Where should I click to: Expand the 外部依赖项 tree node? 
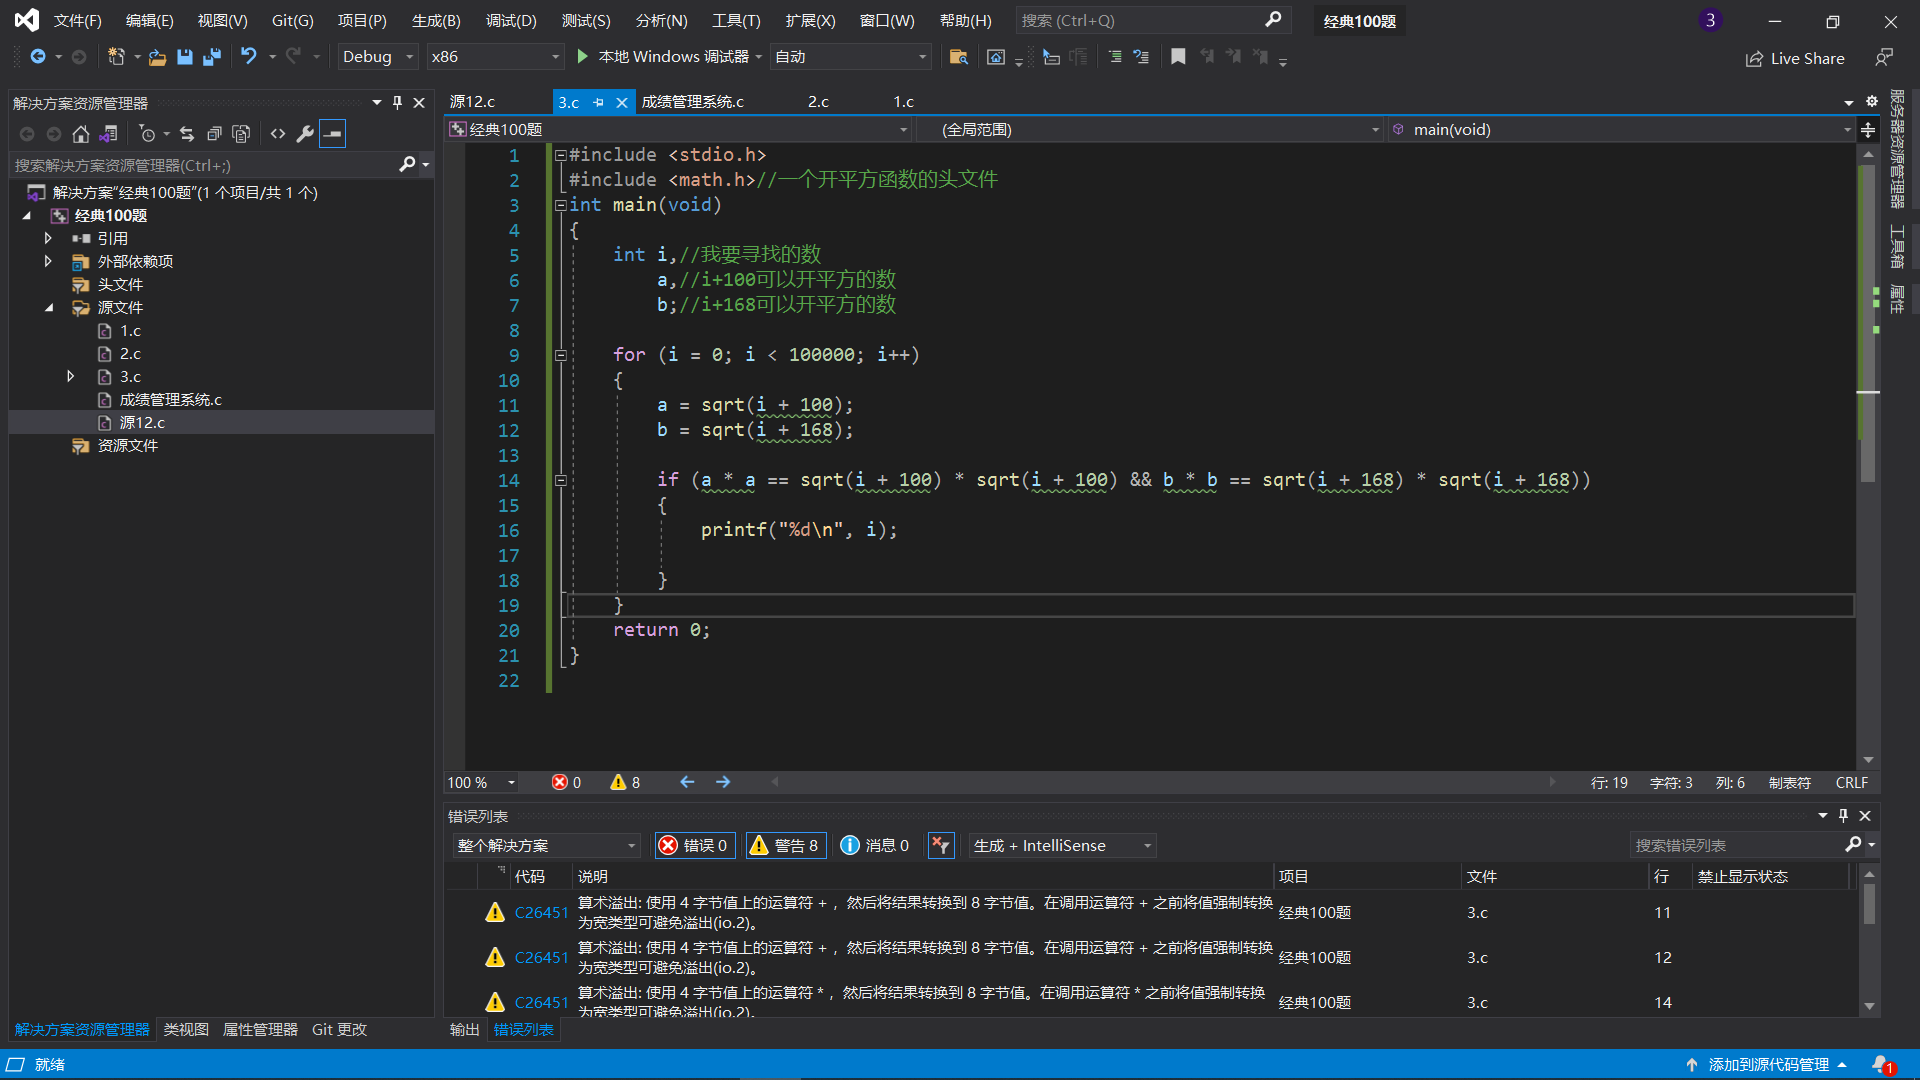47,261
